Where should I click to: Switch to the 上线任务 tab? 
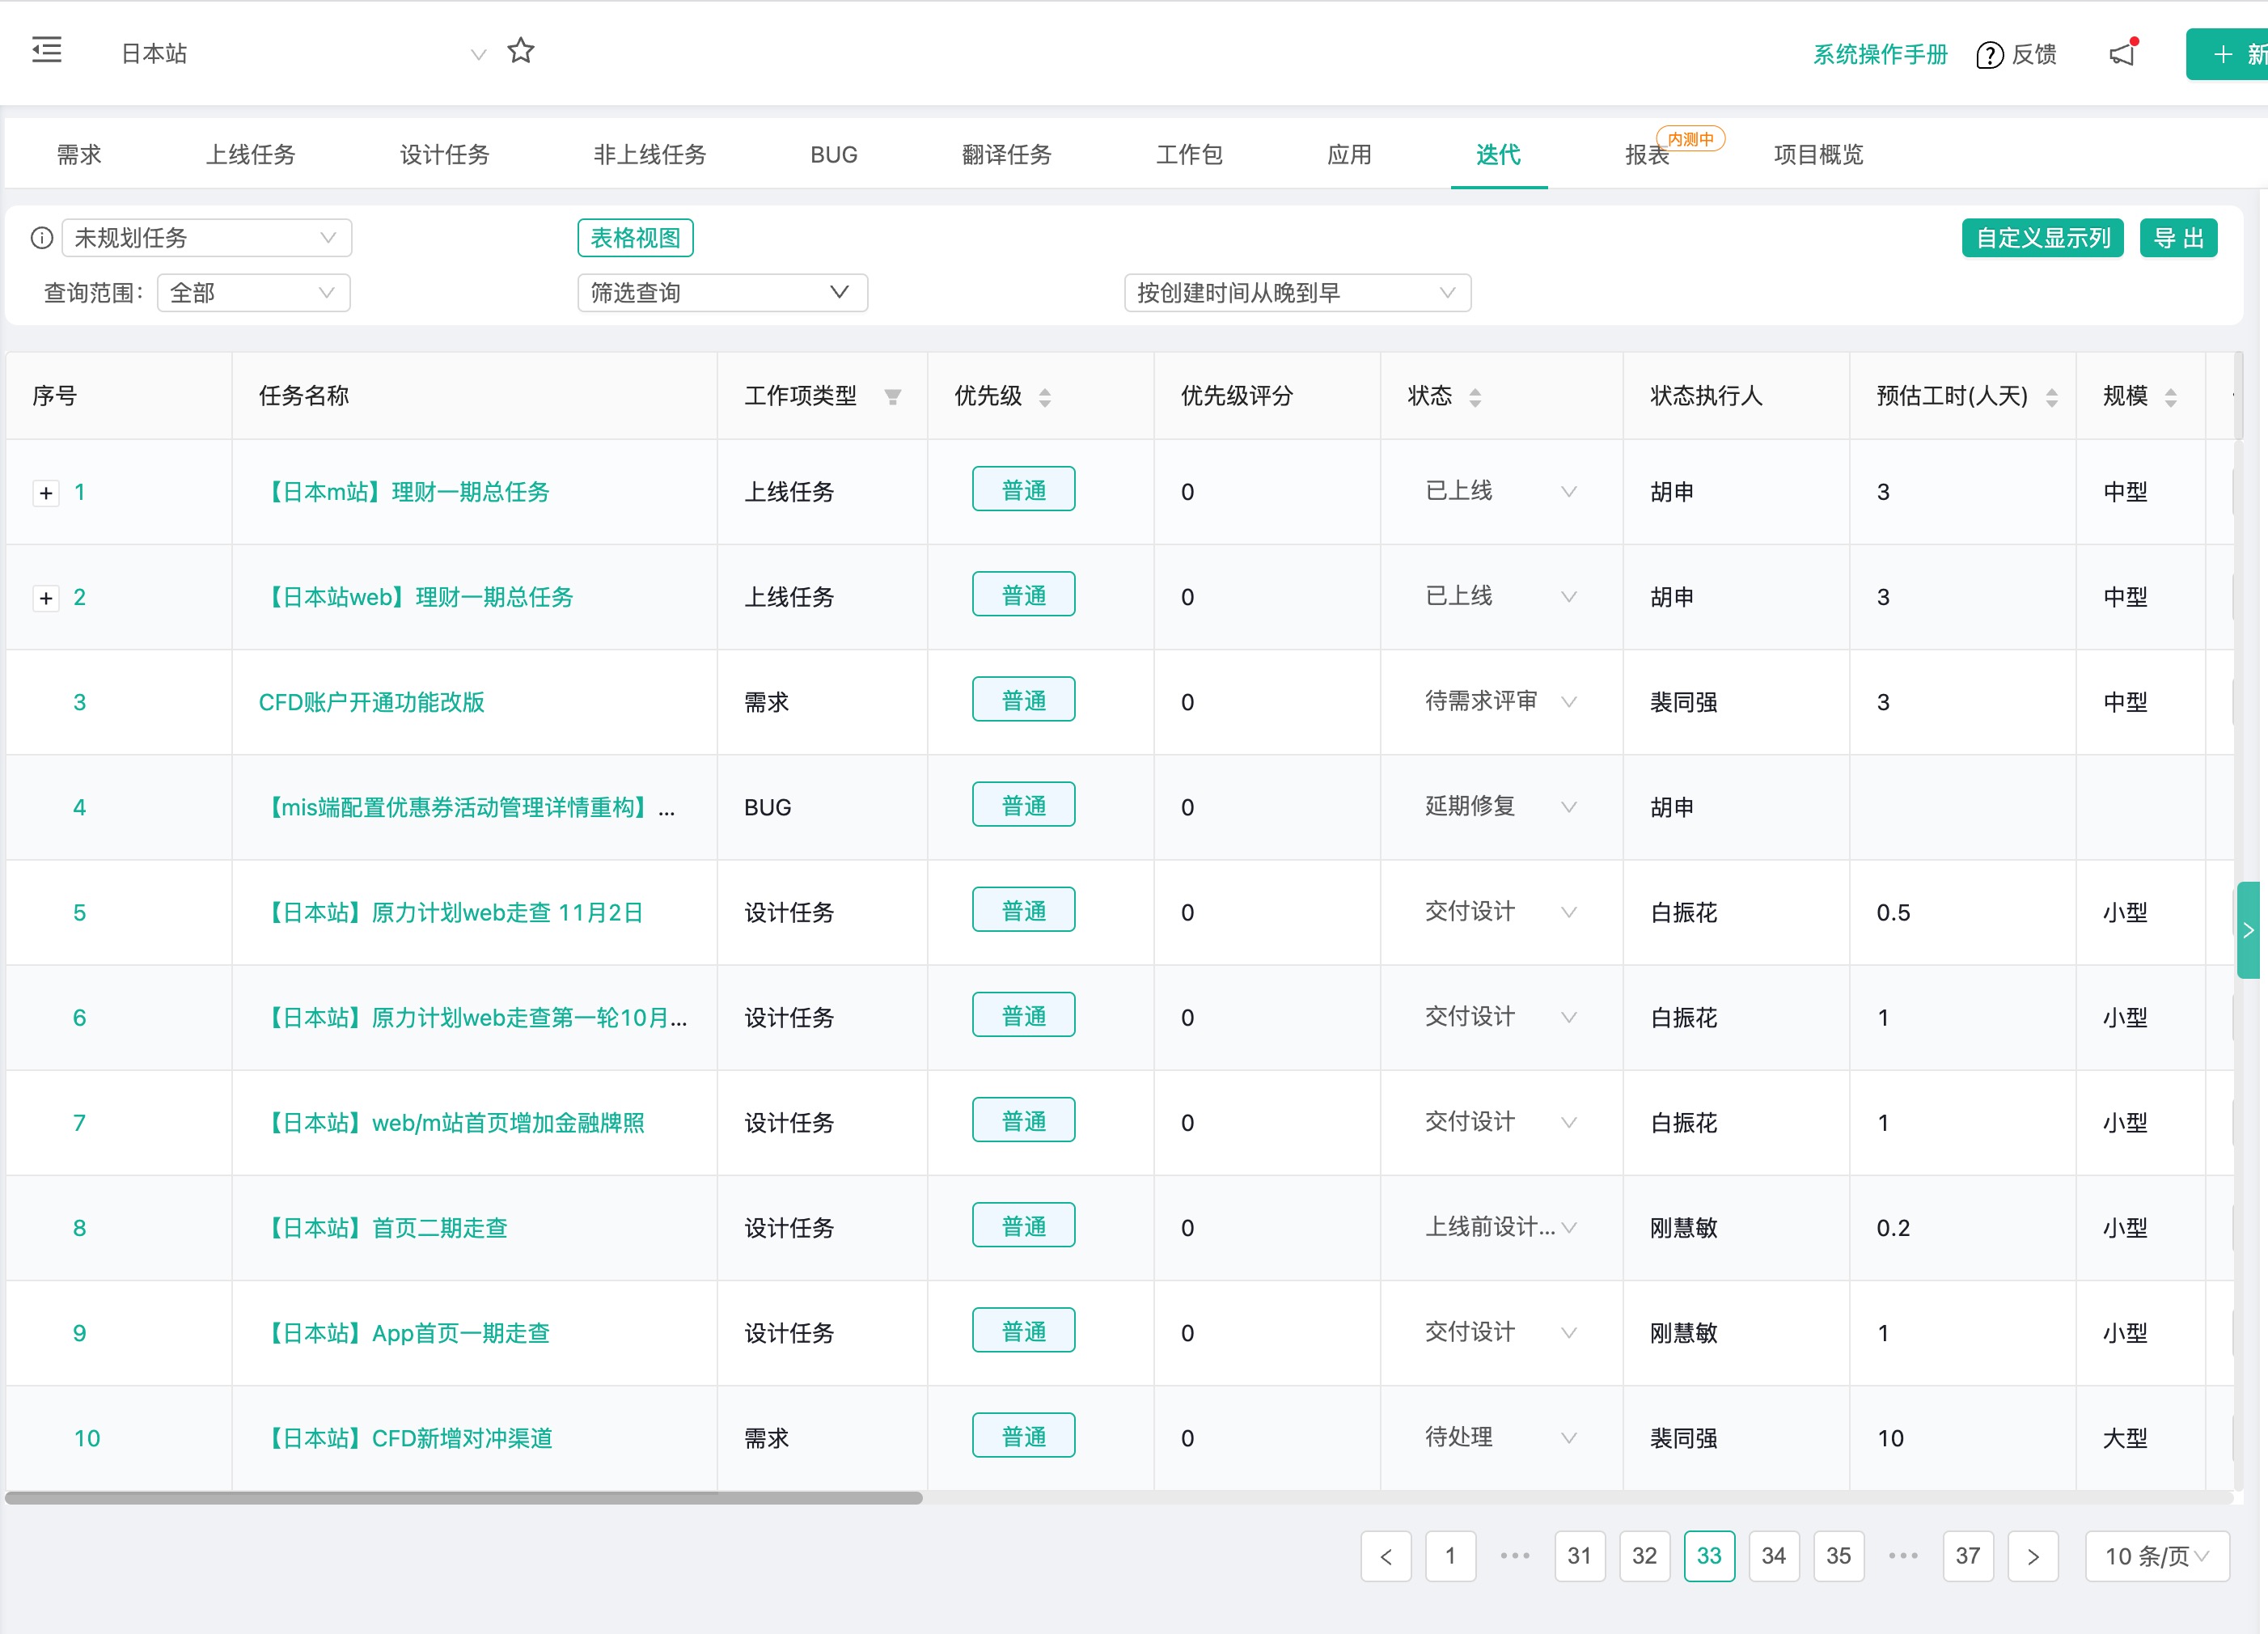(x=251, y=154)
